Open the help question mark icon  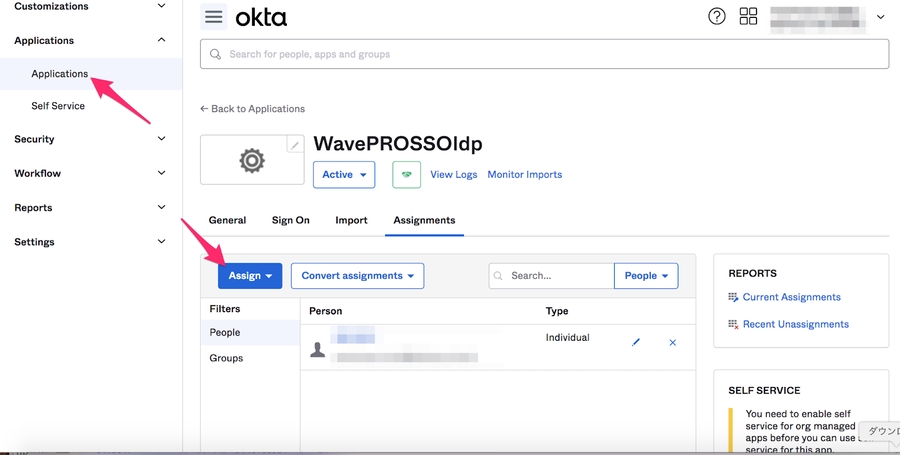[716, 16]
